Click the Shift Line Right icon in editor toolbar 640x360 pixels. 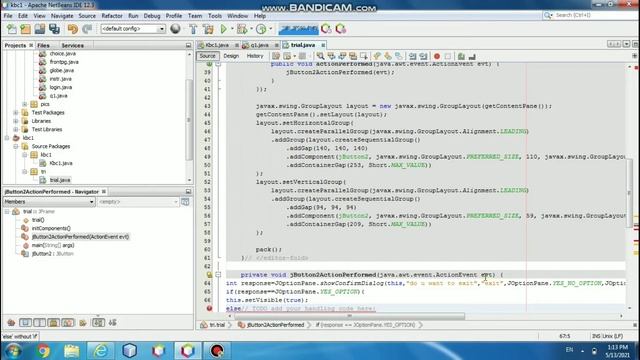tap(423, 56)
